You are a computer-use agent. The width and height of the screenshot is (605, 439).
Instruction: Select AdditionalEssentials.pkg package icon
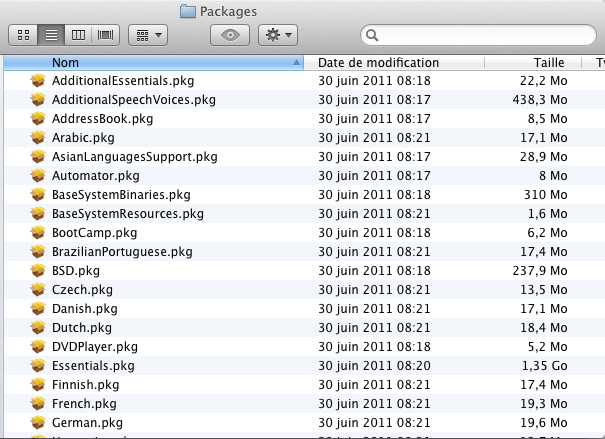(x=38, y=81)
